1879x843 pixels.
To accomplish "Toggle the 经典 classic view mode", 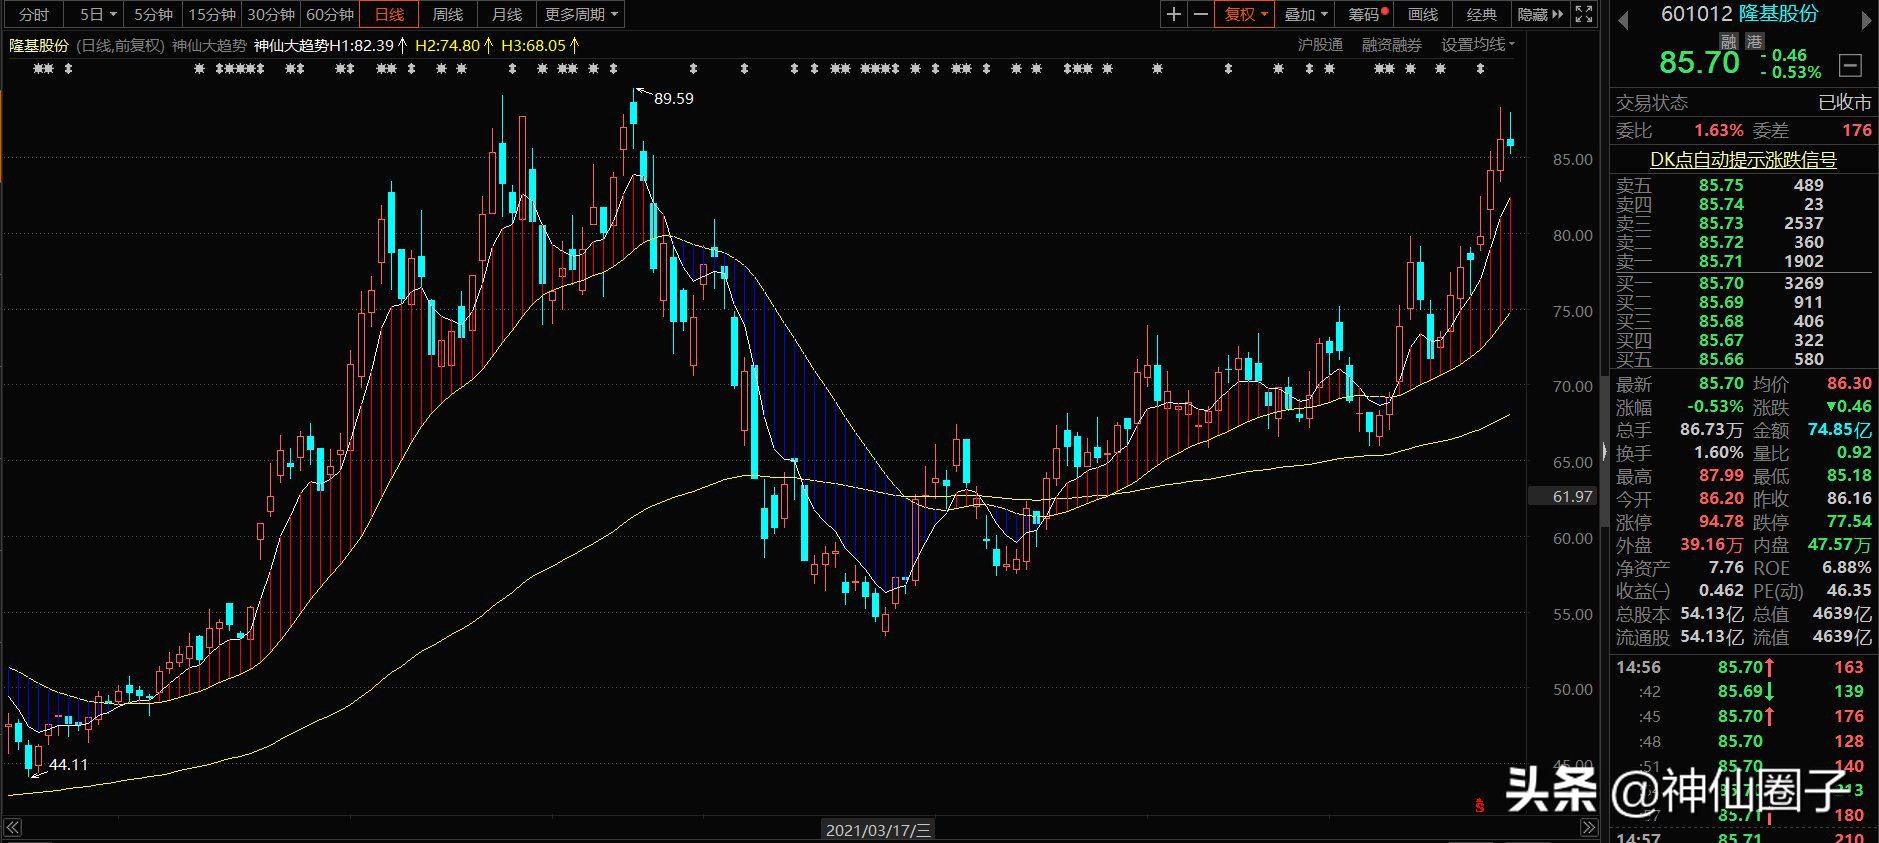I will (x=1481, y=14).
